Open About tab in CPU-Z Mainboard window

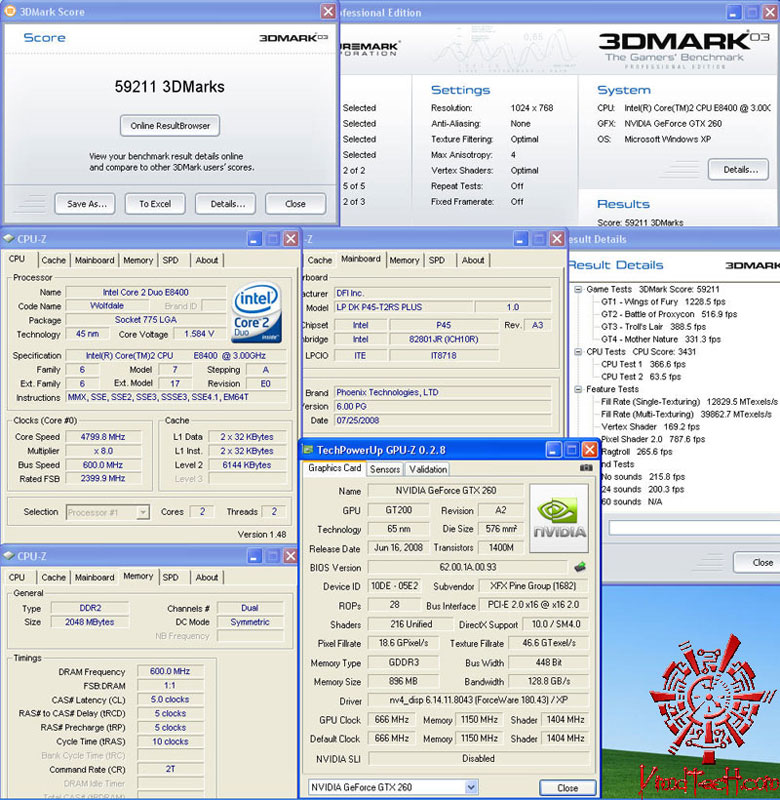tap(473, 260)
